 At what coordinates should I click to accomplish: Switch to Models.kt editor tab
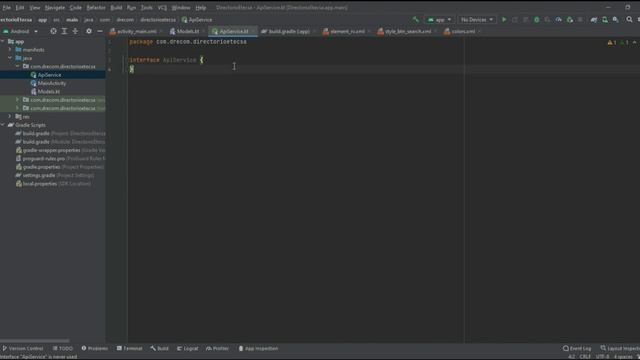[188, 31]
